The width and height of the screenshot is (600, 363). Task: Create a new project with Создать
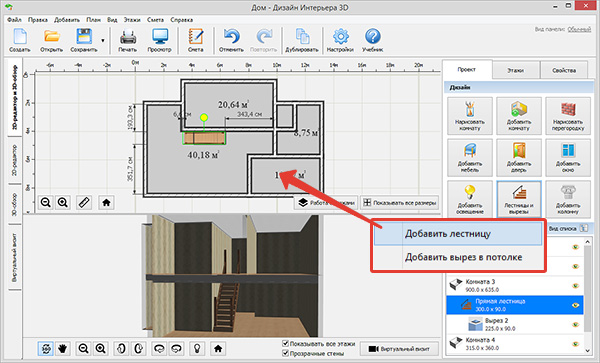(20, 41)
